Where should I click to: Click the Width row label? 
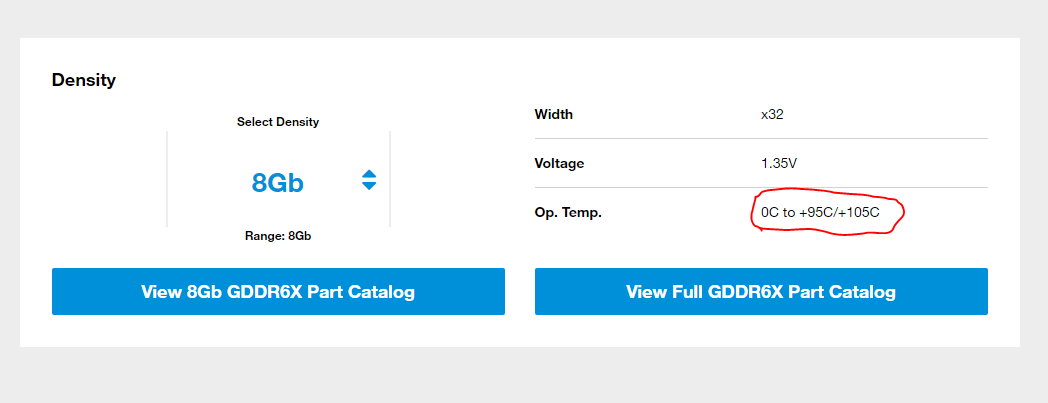point(553,114)
